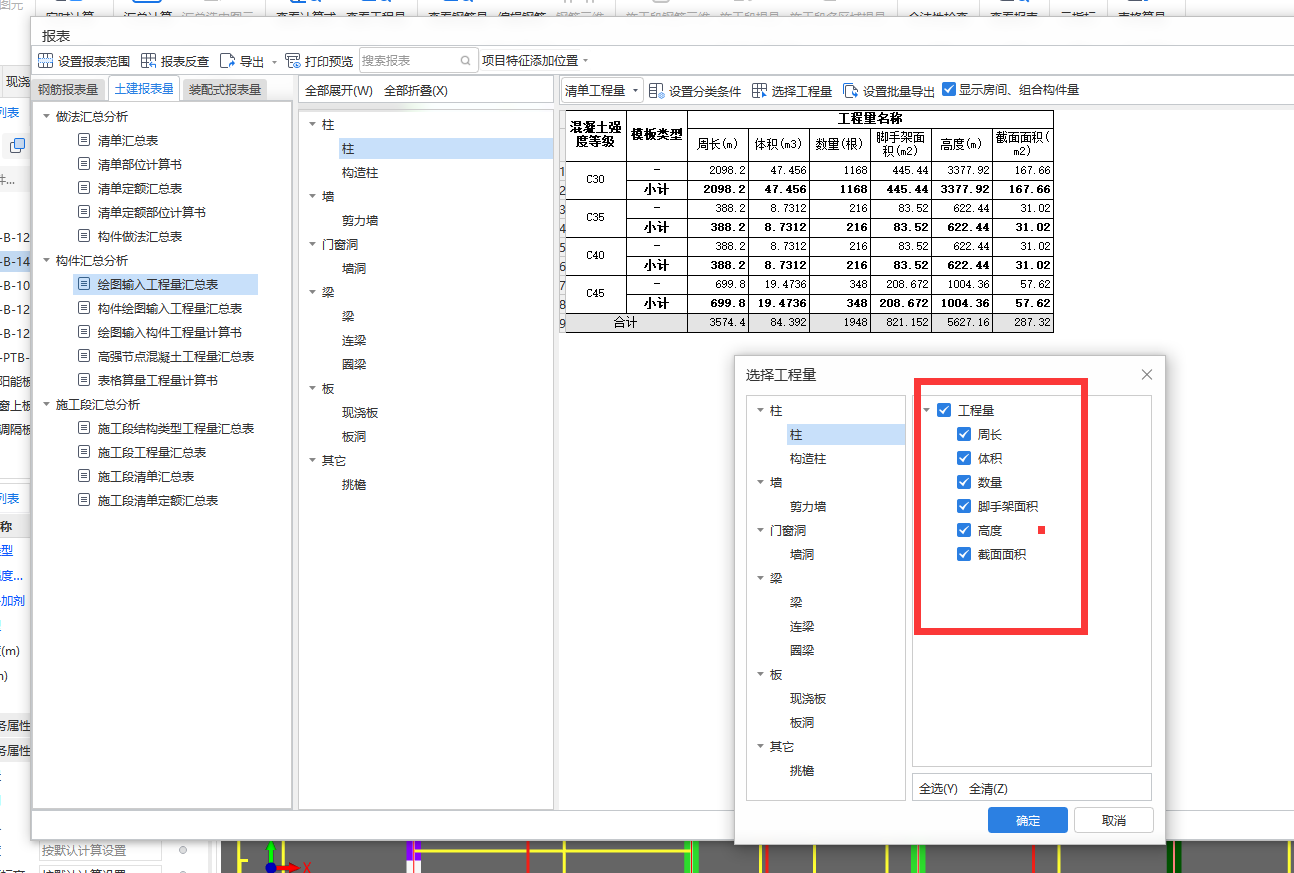The width and height of the screenshot is (1294, 873).
Task: Open 项目特征添加位置 dropdown
Action: coord(585,61)
